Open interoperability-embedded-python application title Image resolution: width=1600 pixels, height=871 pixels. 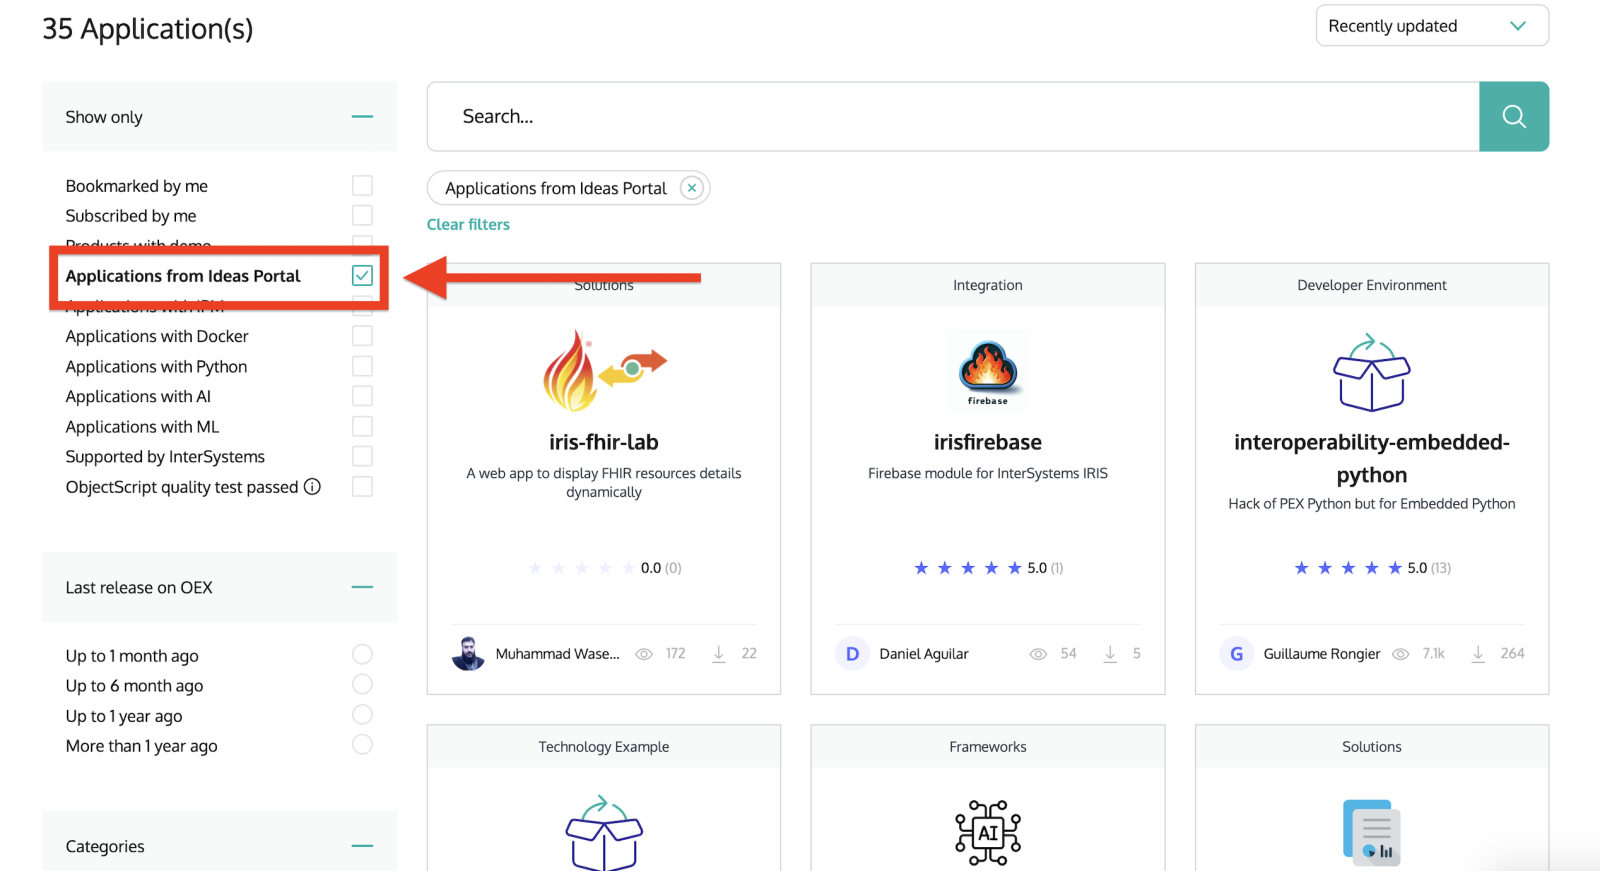[x=1372, y=458]
